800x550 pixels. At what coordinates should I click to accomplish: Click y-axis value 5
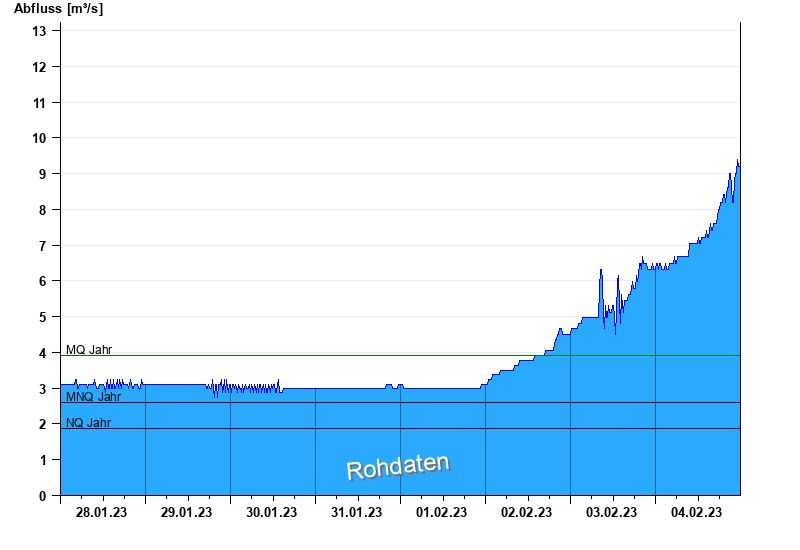[42, 317]
